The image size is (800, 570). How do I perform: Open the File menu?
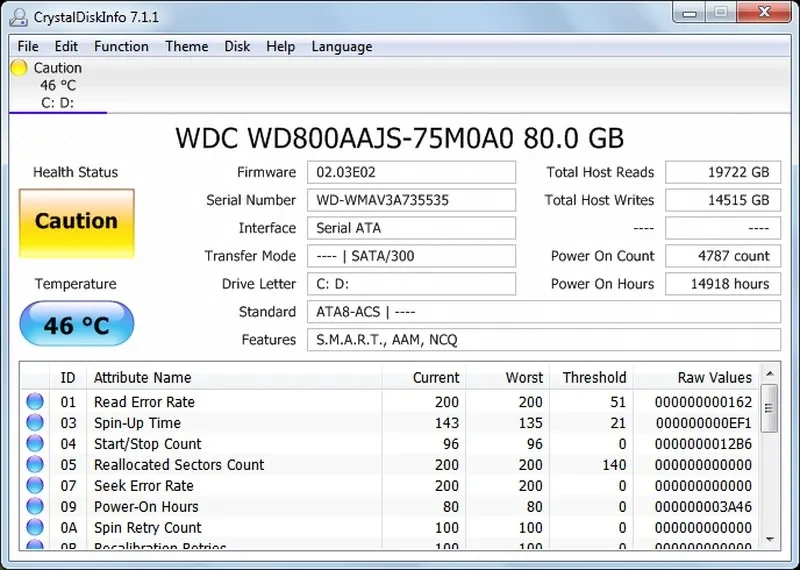pyautogui.click(x=28, y=46)
